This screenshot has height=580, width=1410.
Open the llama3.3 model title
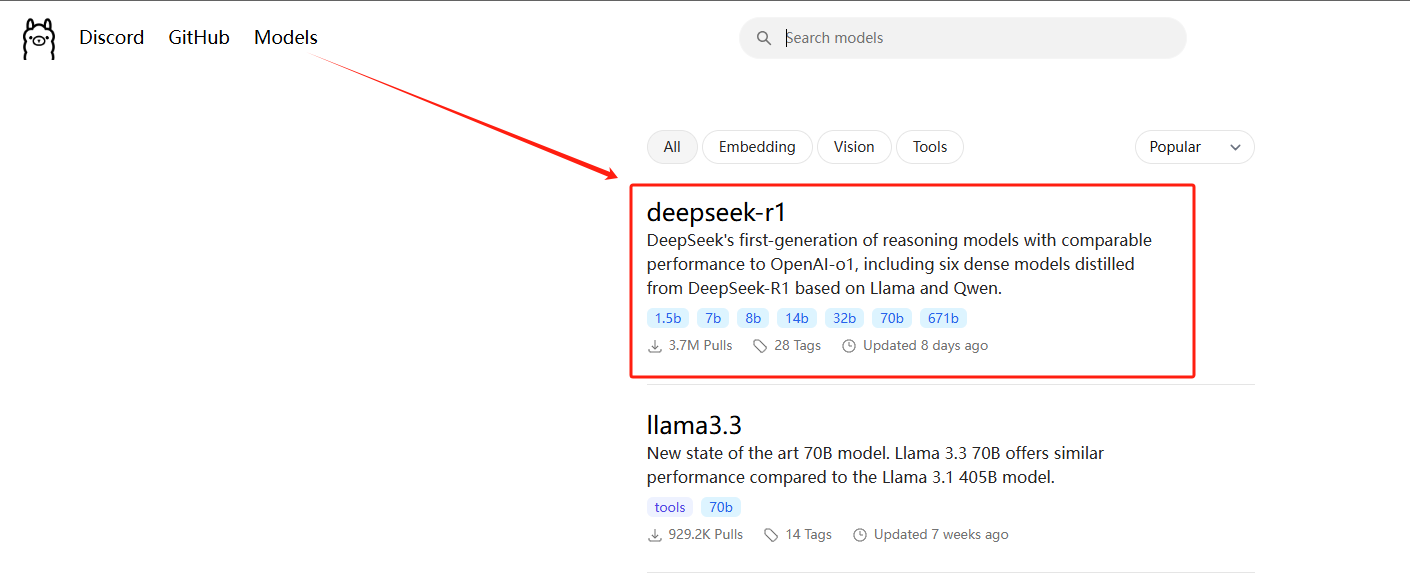point(695,425)
